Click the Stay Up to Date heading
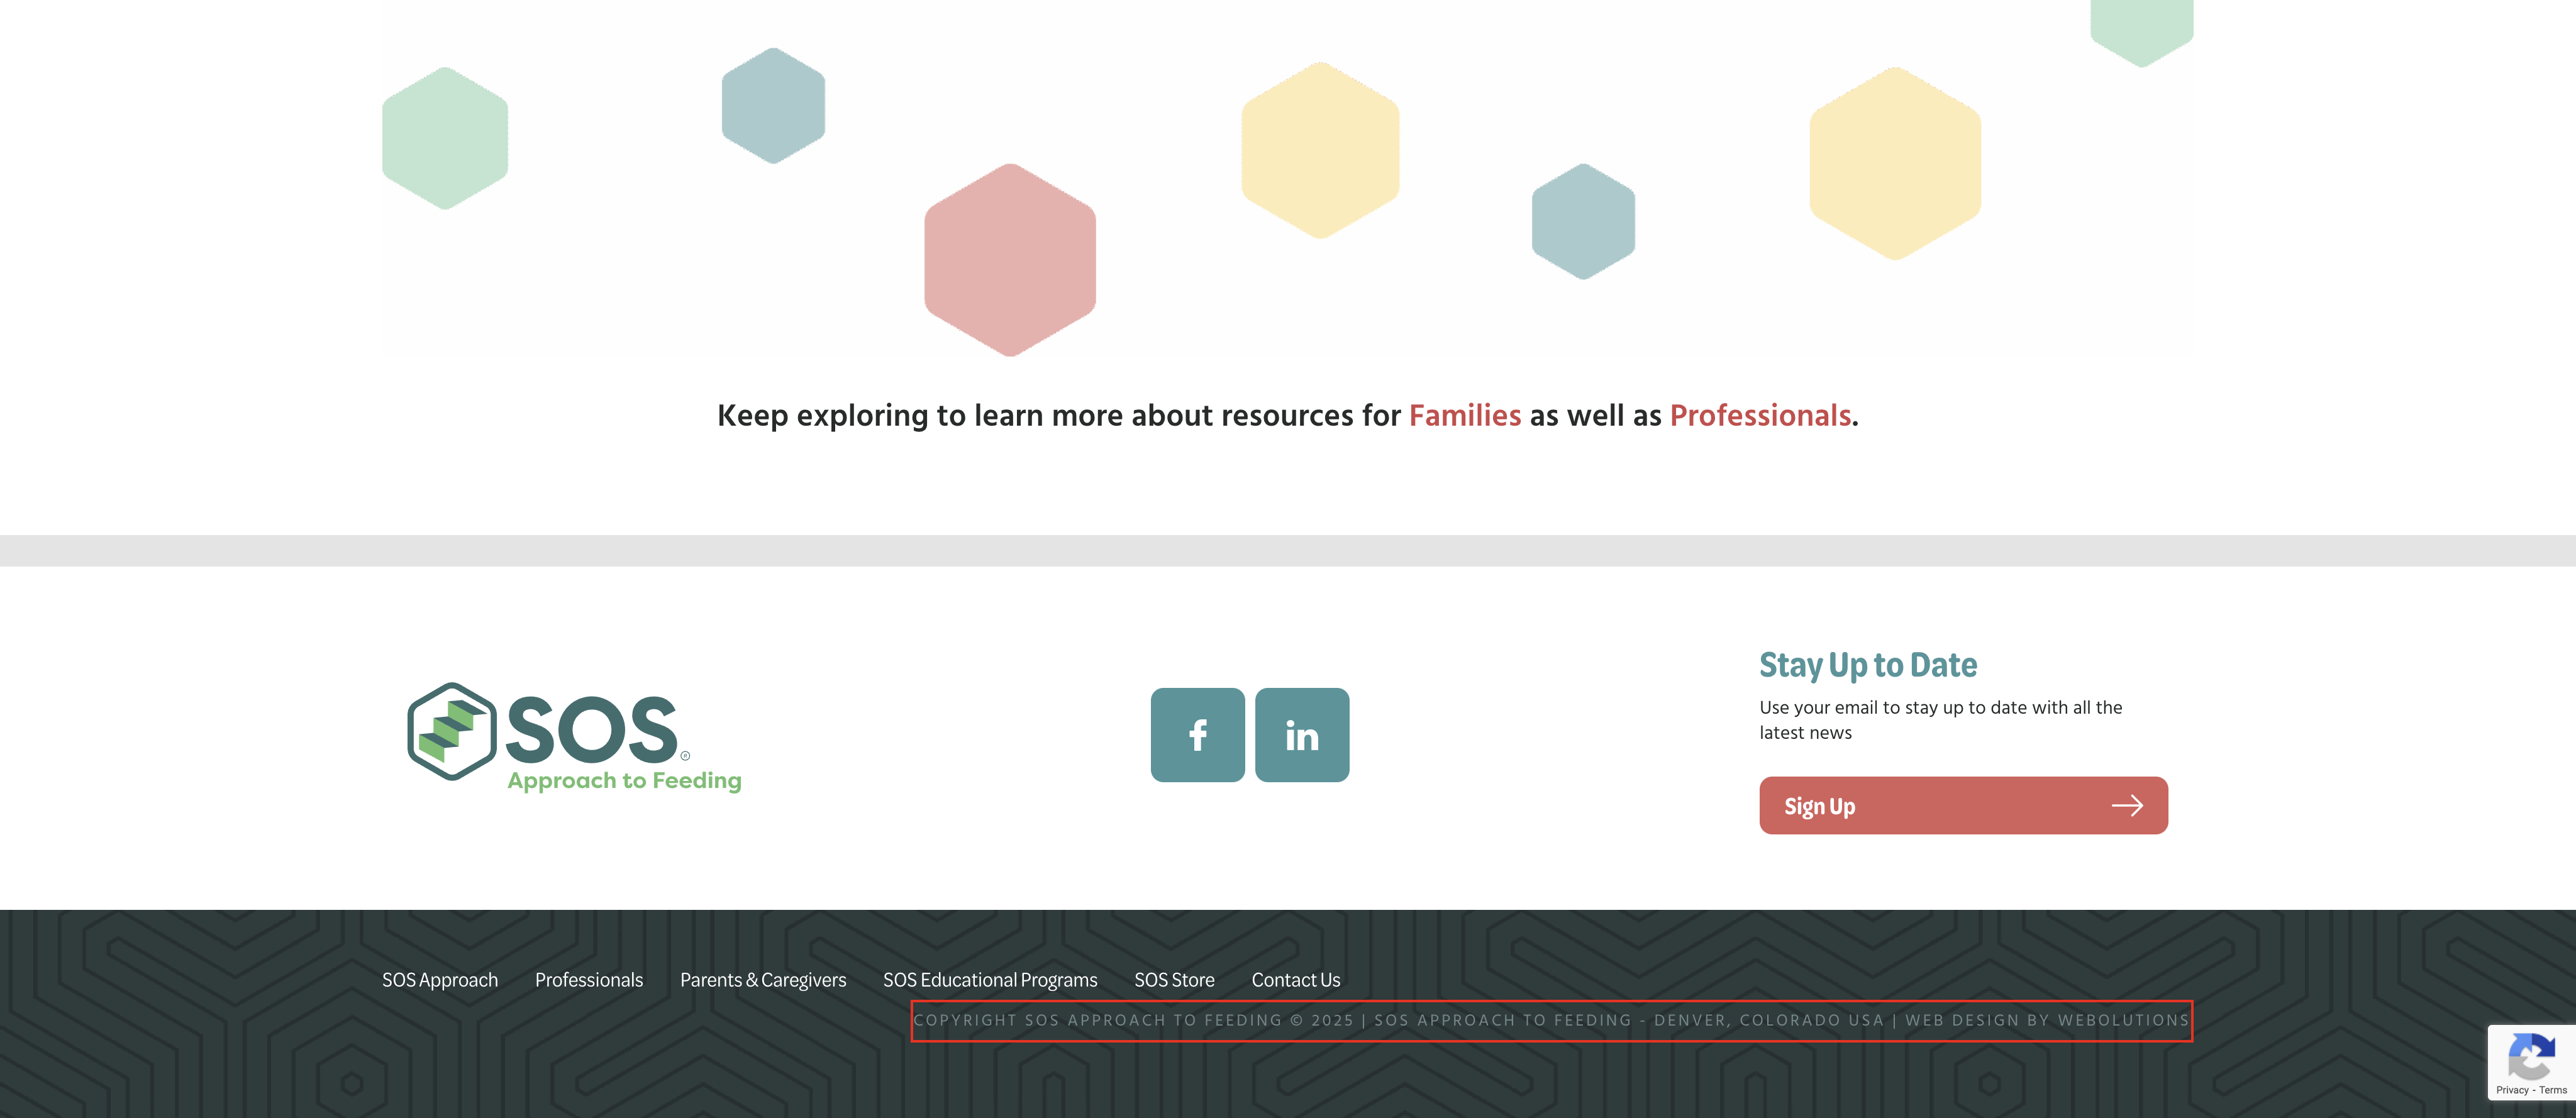This screenshot has height=1118, width=2576. (1867, 665)
